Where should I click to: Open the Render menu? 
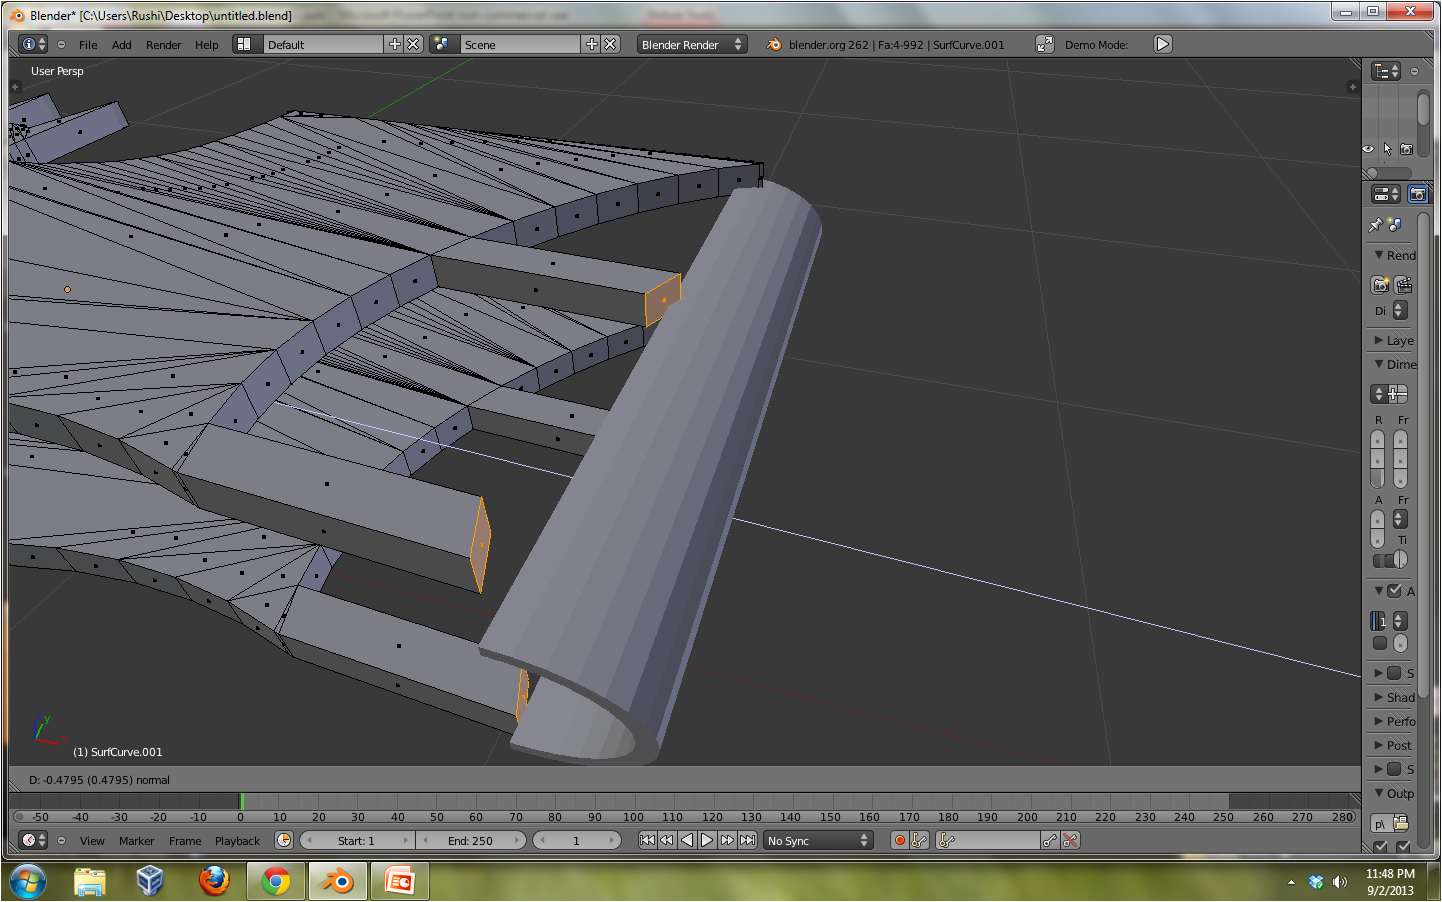[x=163, y=45]
